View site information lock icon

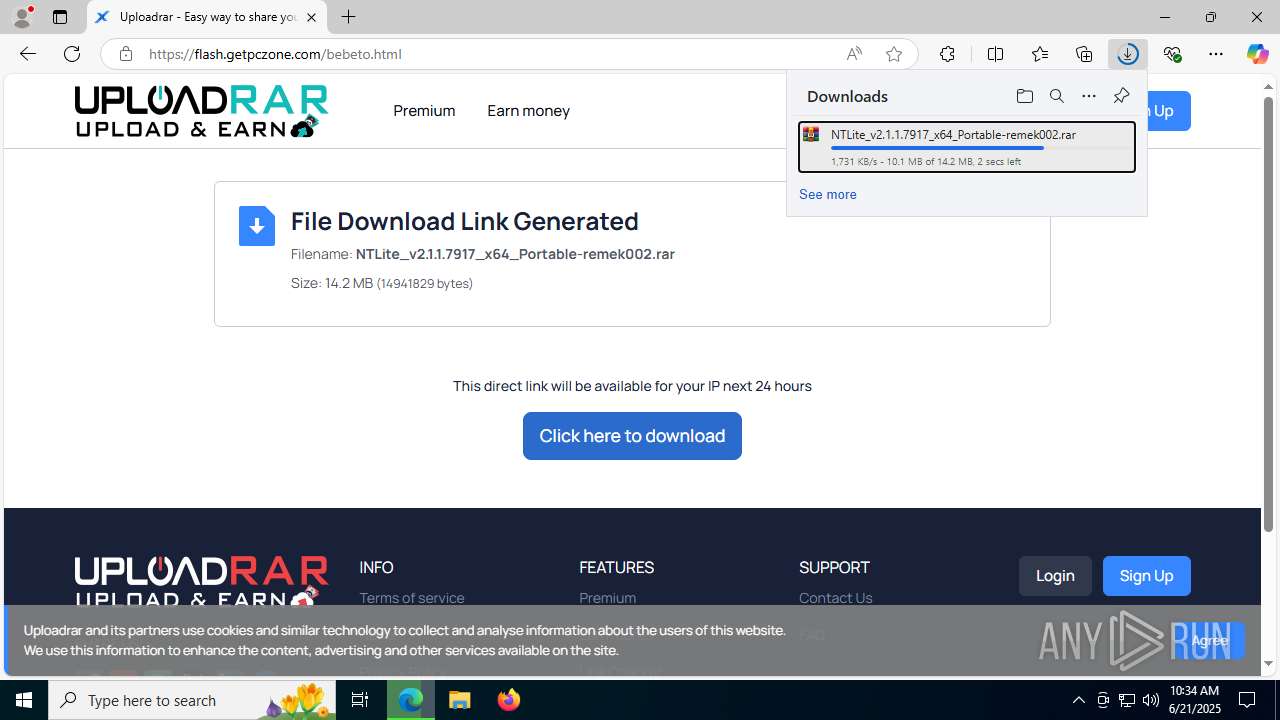(x=125, y=54)
